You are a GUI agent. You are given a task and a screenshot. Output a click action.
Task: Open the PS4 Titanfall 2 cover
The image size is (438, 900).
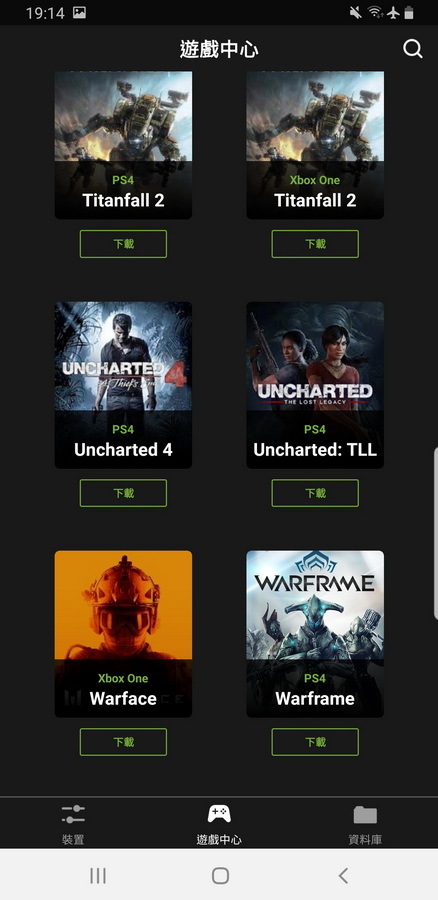tap(123, 145)
